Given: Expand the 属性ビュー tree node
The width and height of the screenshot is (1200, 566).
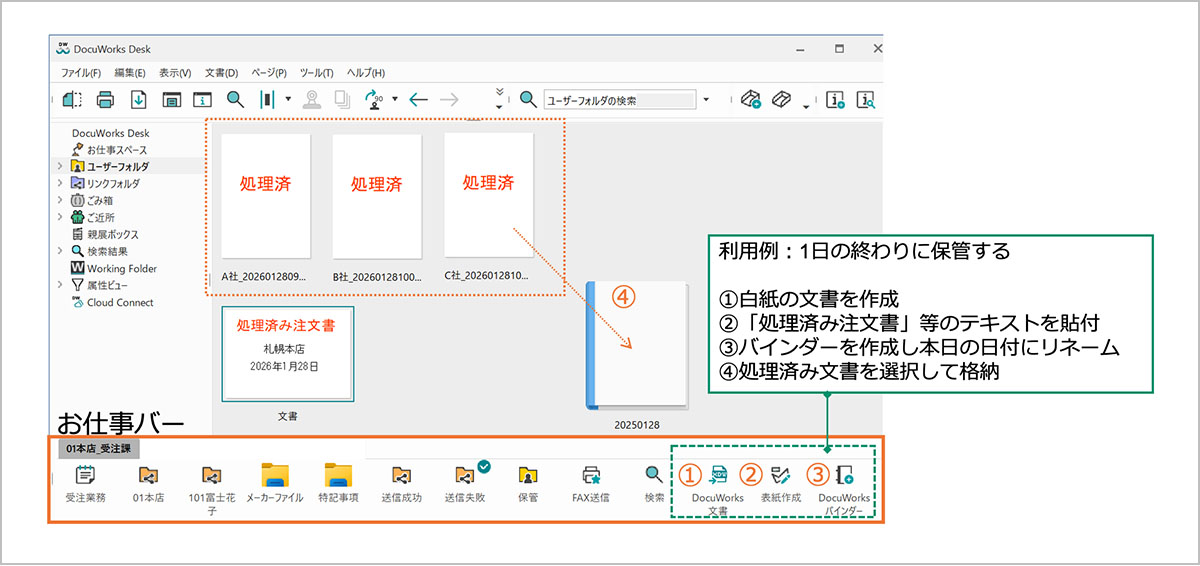Looking at the screenshot, I should [60, 285].
